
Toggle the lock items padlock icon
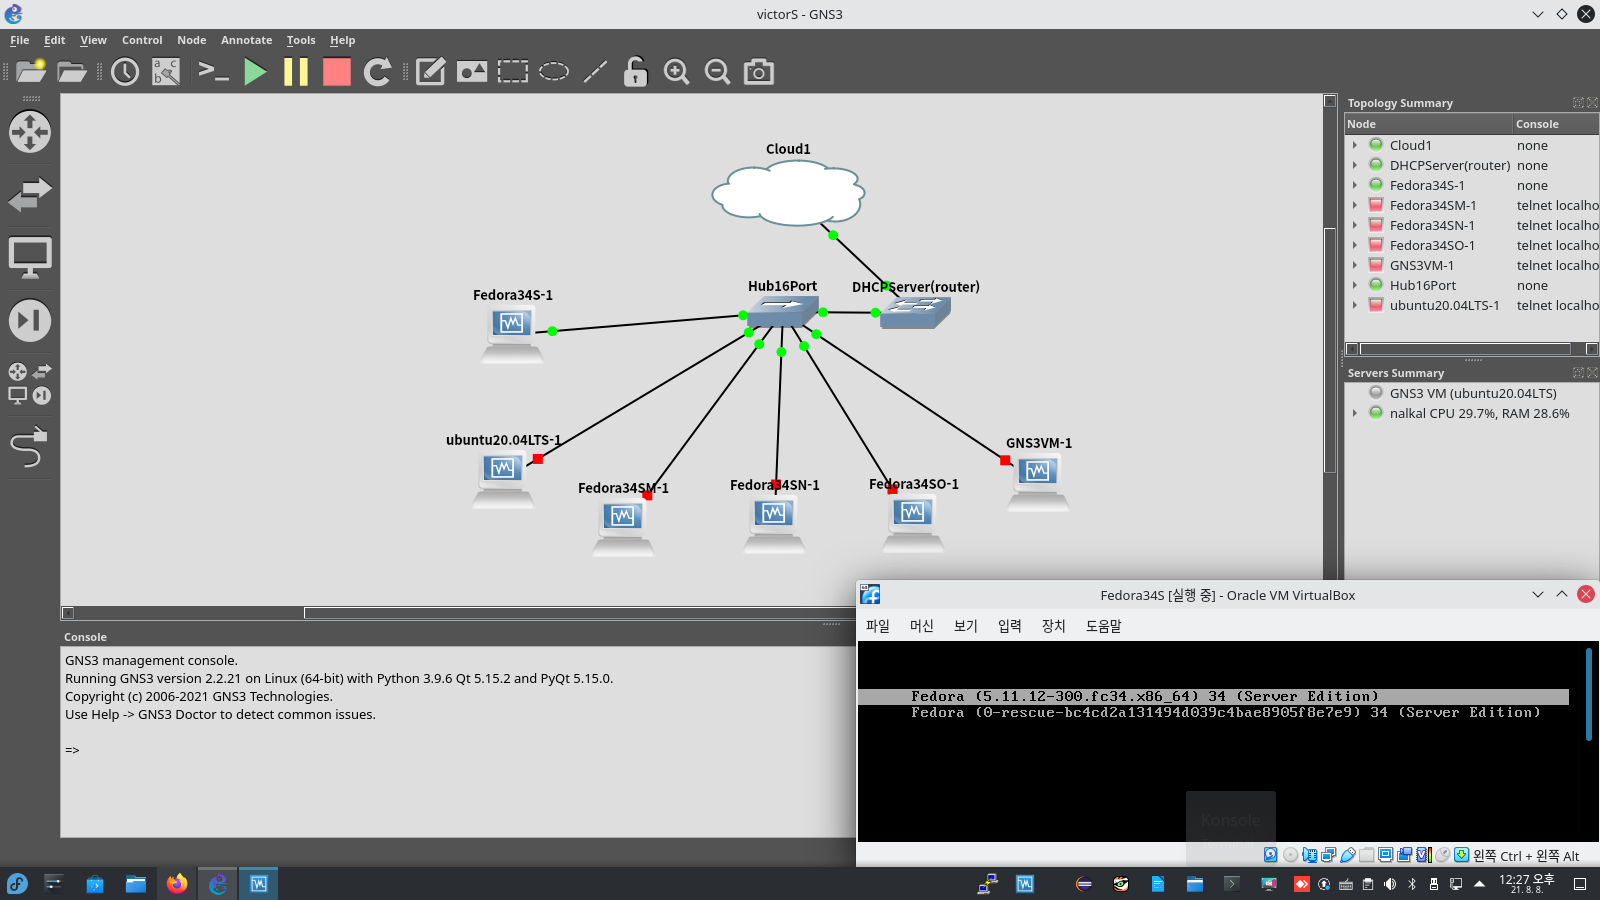coord(636,72)
